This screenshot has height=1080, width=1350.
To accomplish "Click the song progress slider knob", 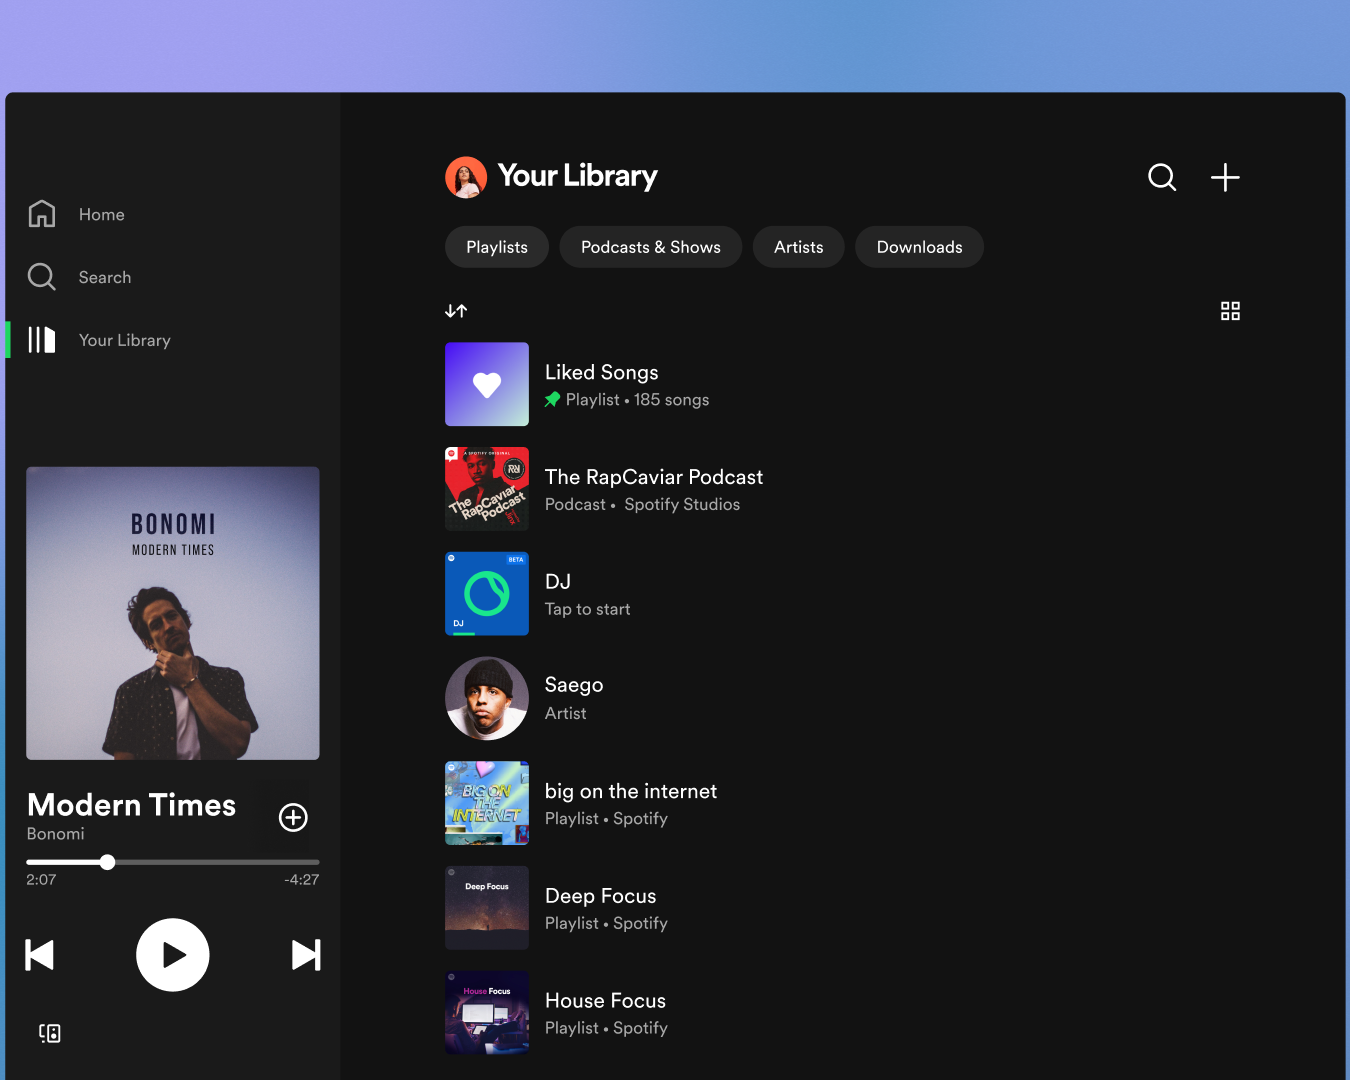I will pos(107,862).
